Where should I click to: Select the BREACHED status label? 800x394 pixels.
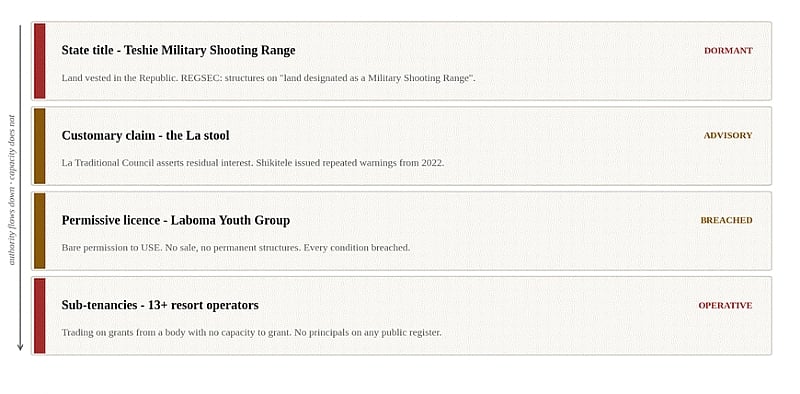tap(726, 220)
